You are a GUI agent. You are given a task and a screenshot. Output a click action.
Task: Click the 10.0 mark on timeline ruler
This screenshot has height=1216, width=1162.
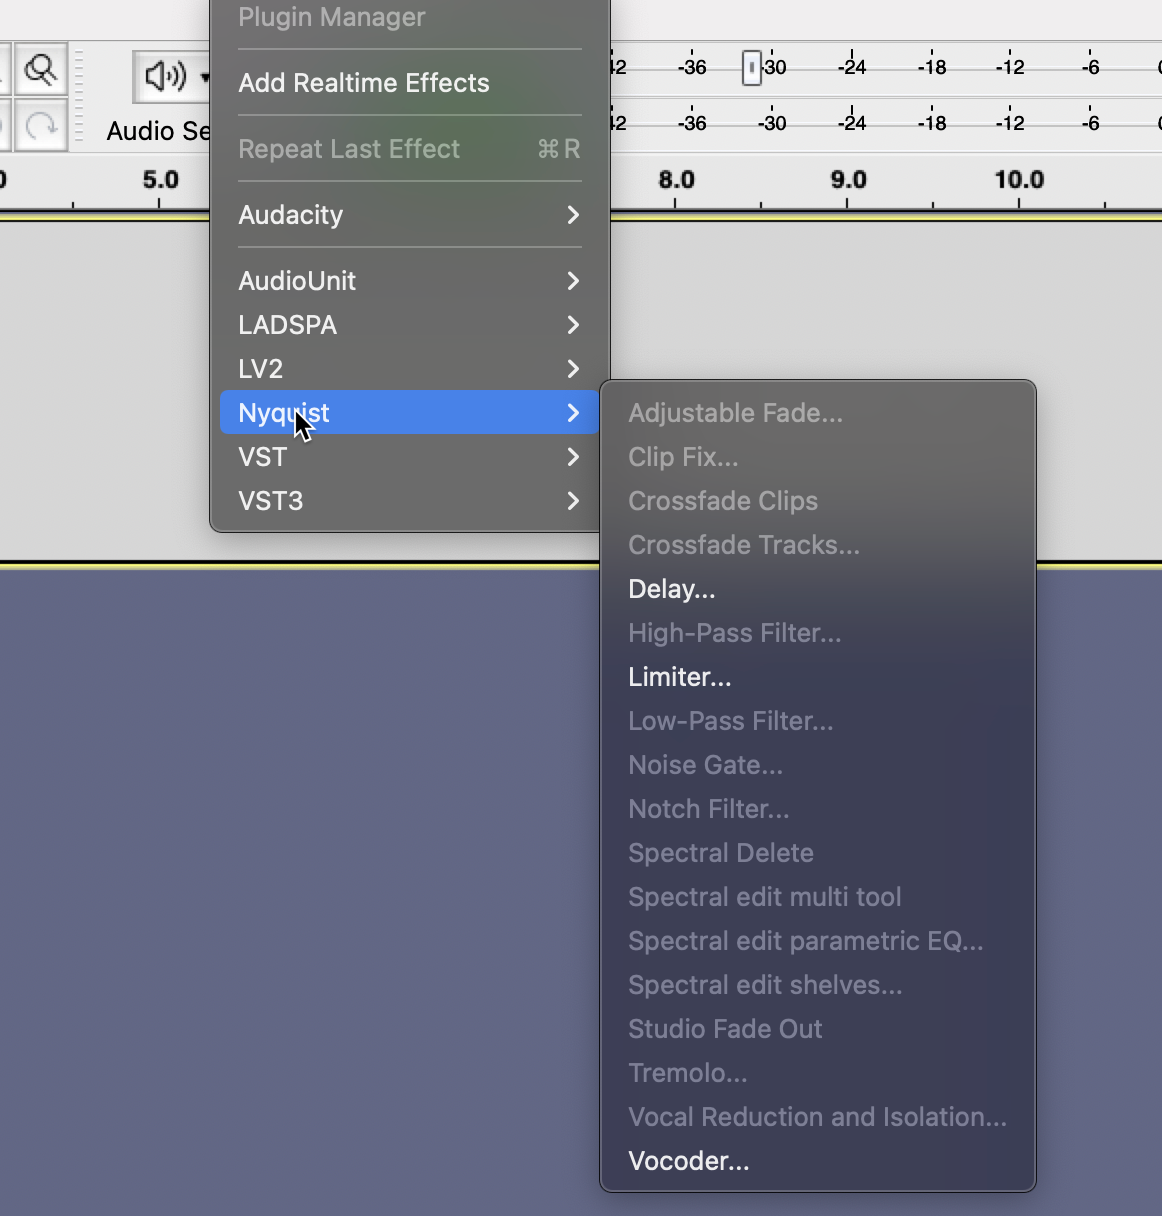click(1019, 180)
